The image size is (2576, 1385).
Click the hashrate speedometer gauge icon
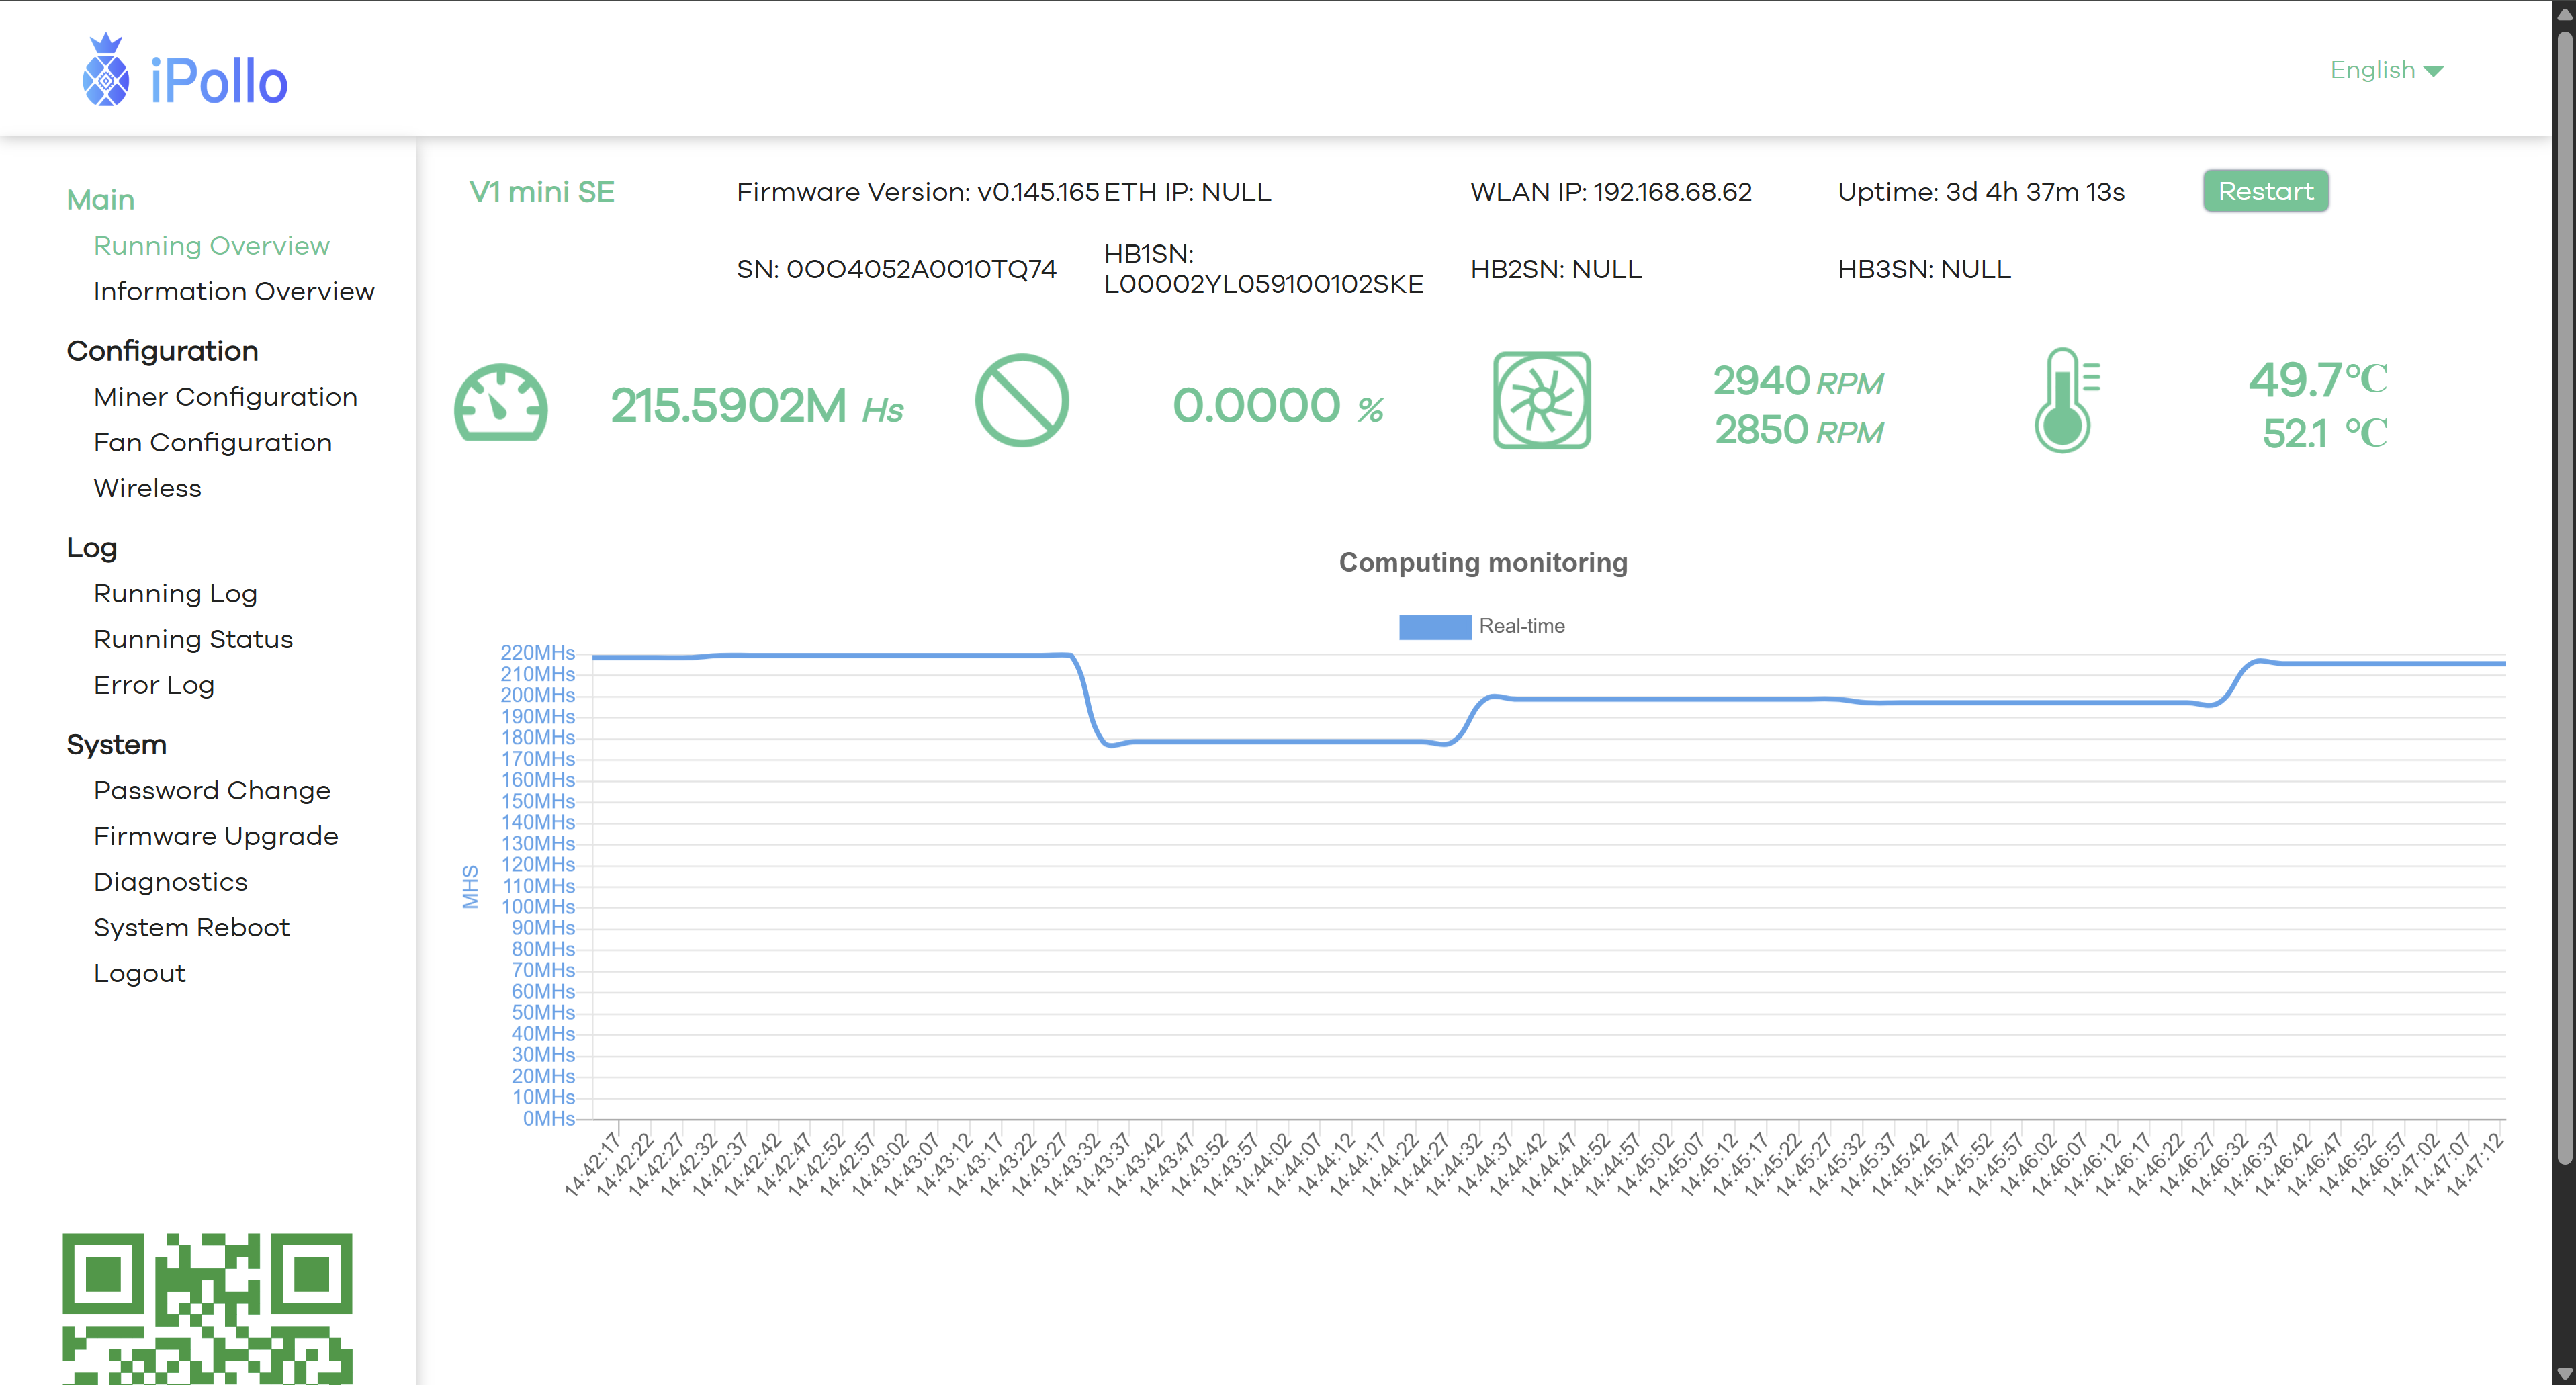500,402
